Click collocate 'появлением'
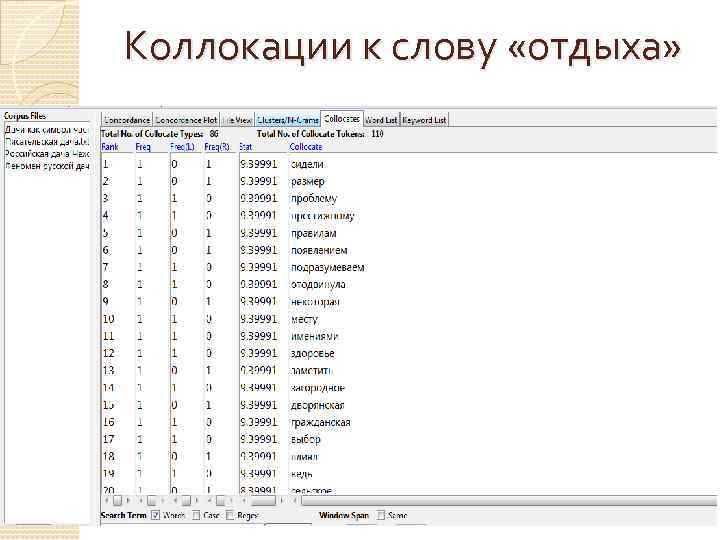 pos(319,250)
